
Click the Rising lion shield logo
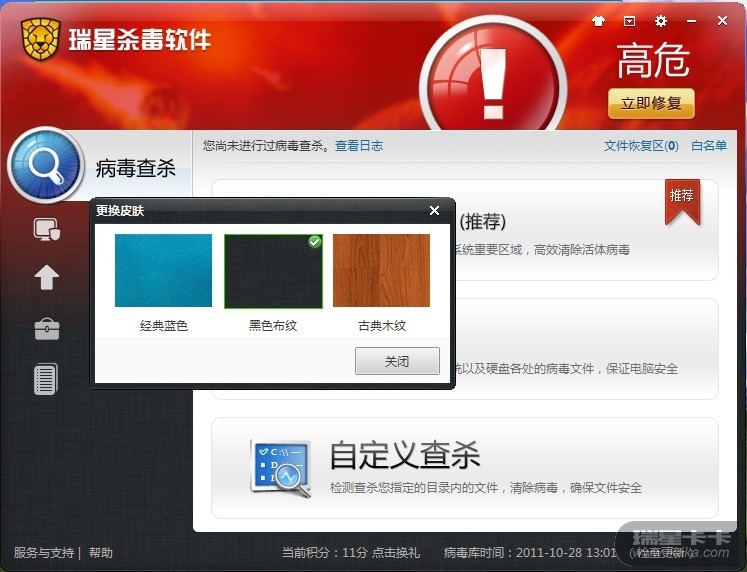pos(40,39)
